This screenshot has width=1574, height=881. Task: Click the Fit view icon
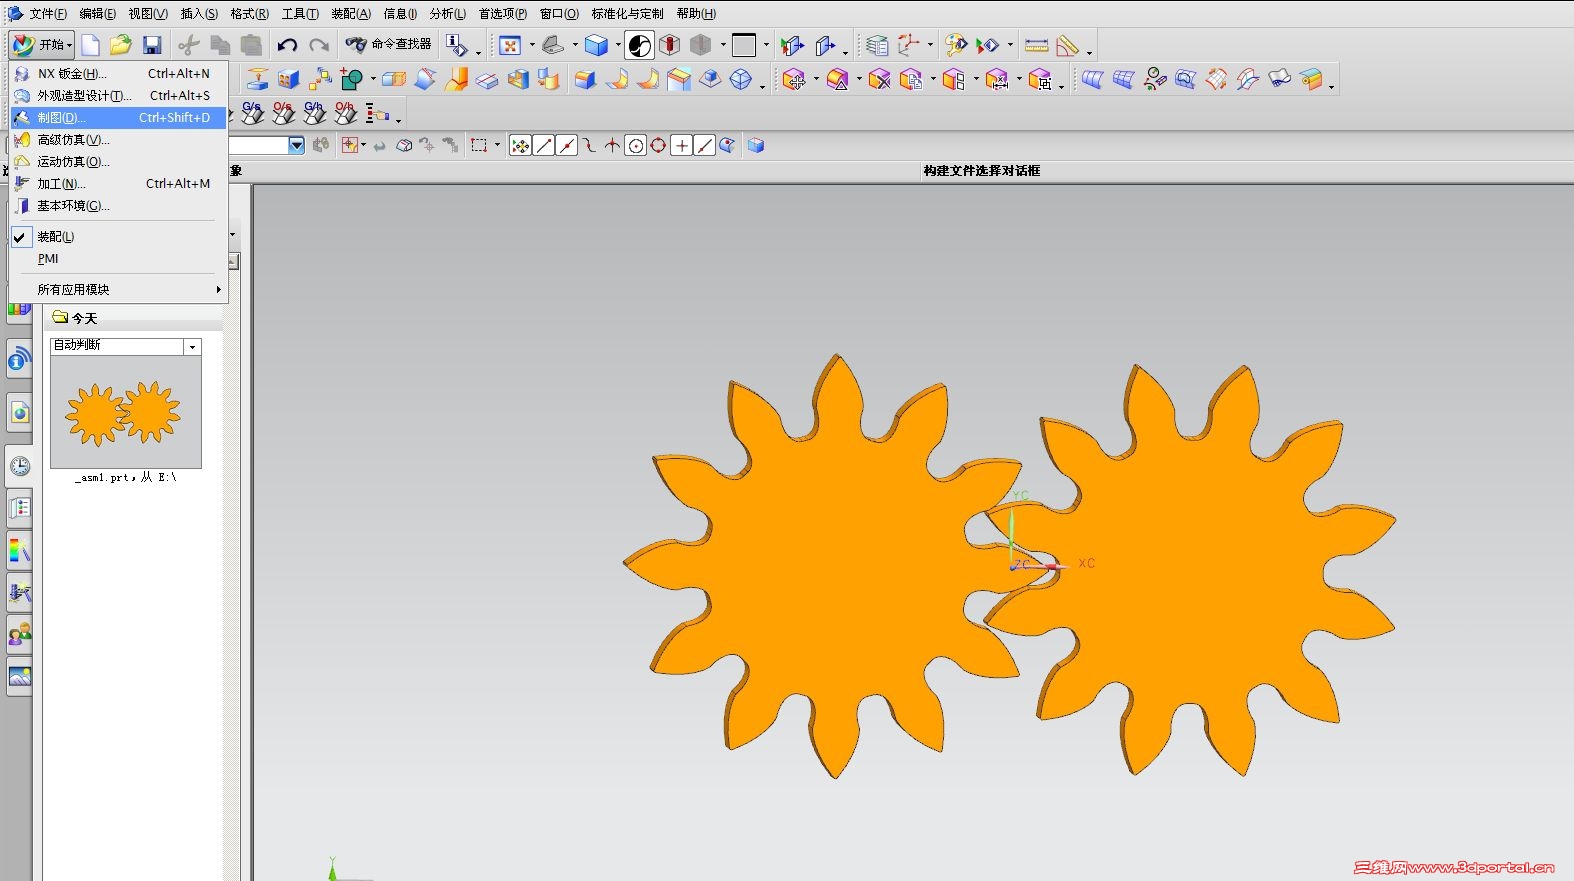[x=510, y=45]
